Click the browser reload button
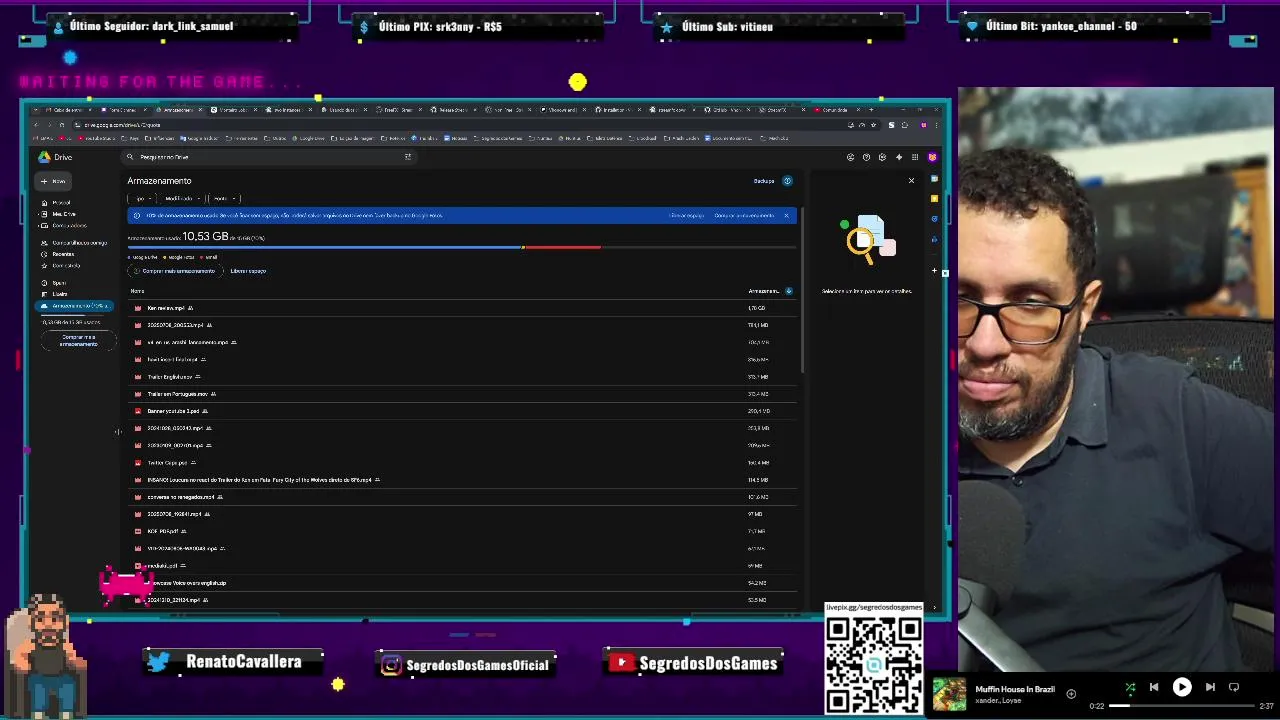 [x=61, y=125]
